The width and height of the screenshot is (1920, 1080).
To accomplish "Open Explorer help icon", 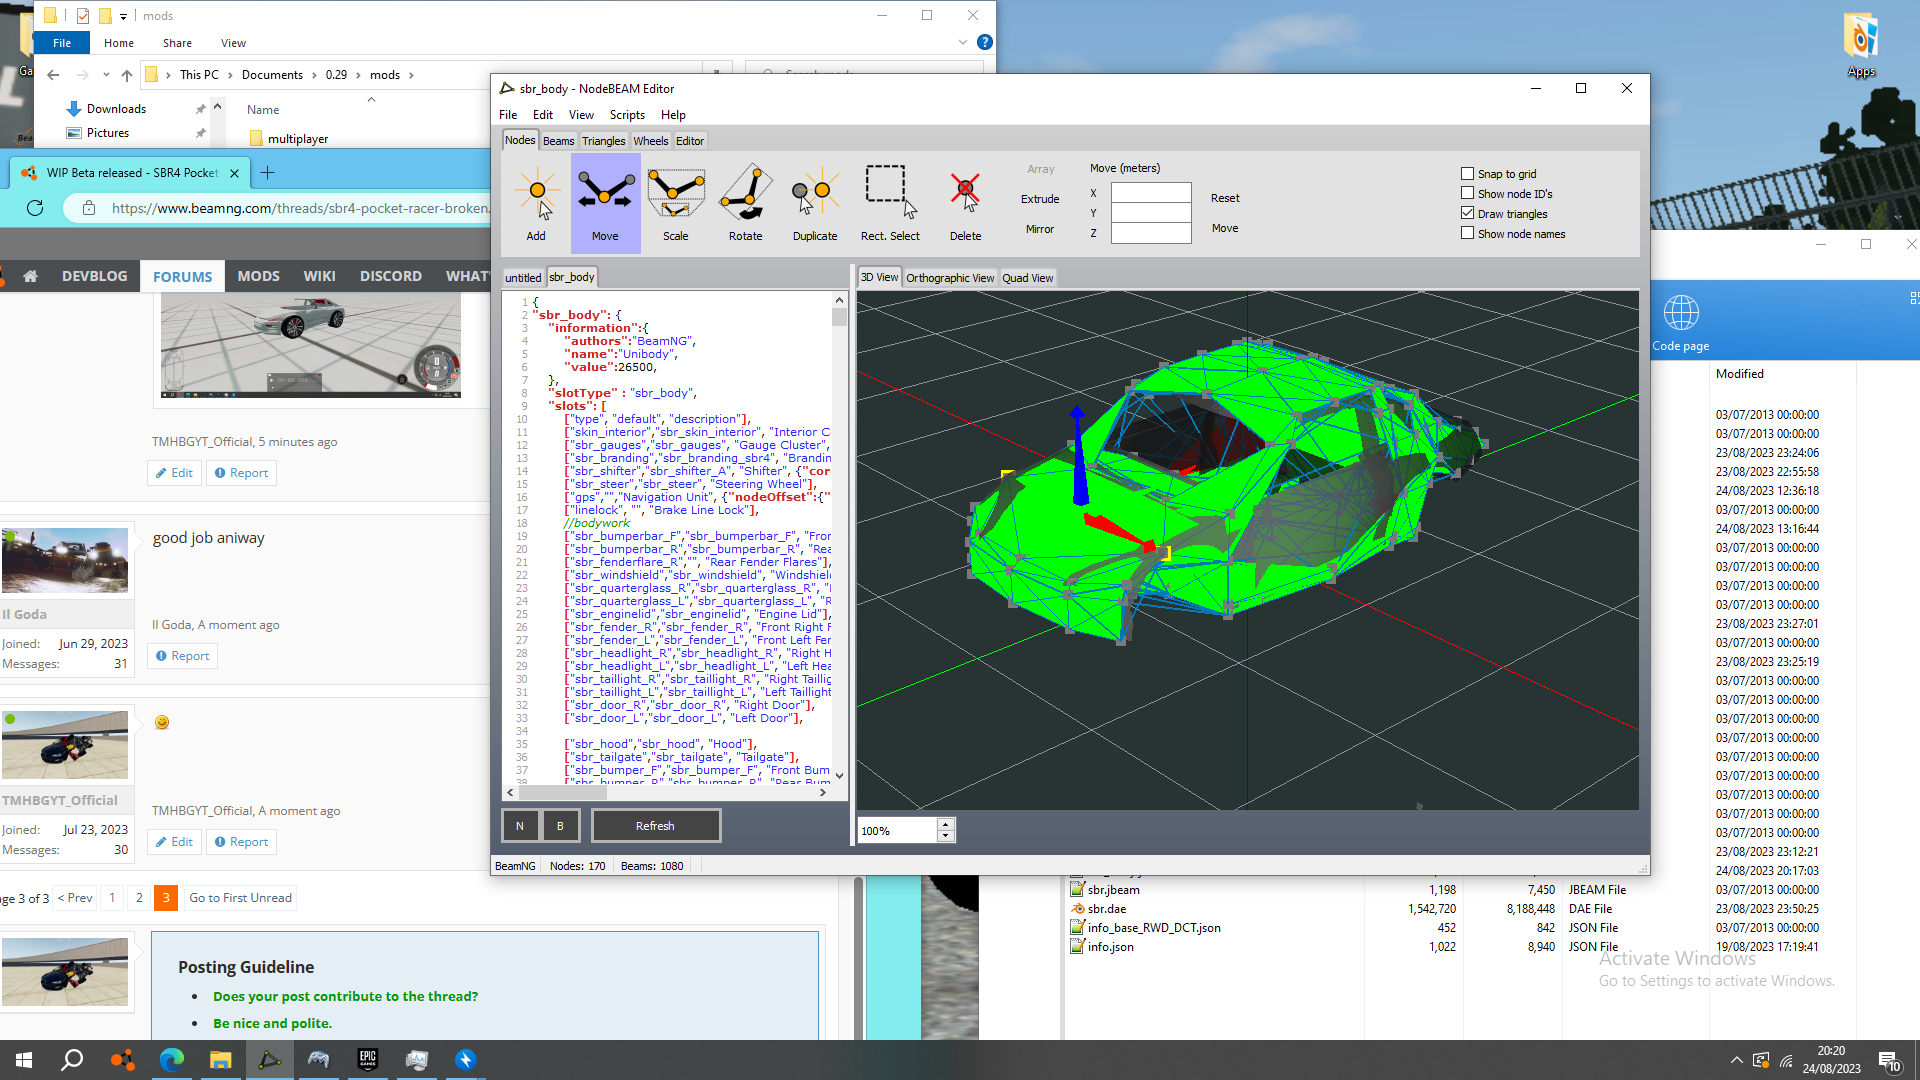I will click(x=985, y=42).
